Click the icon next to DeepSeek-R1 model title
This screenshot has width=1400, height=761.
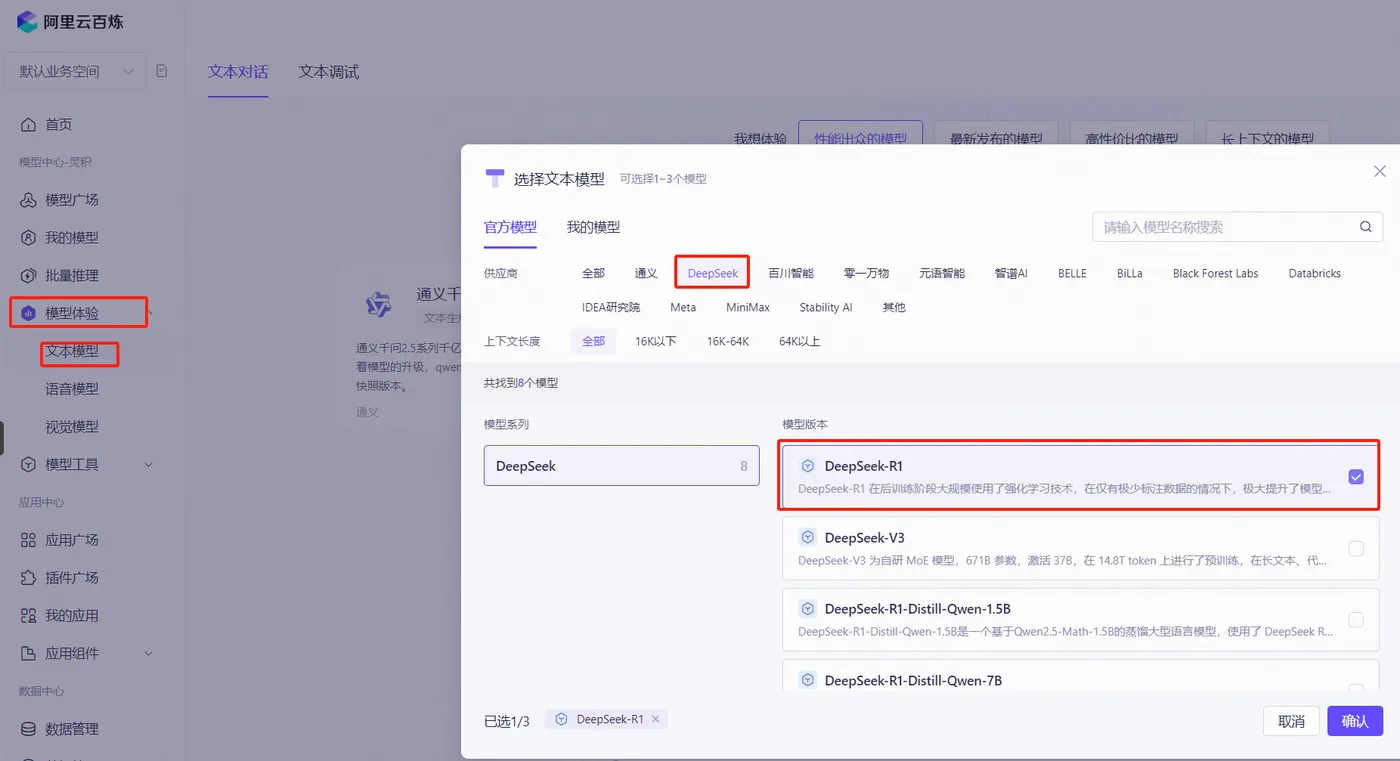pyautogui.click(x=808, y=466)
